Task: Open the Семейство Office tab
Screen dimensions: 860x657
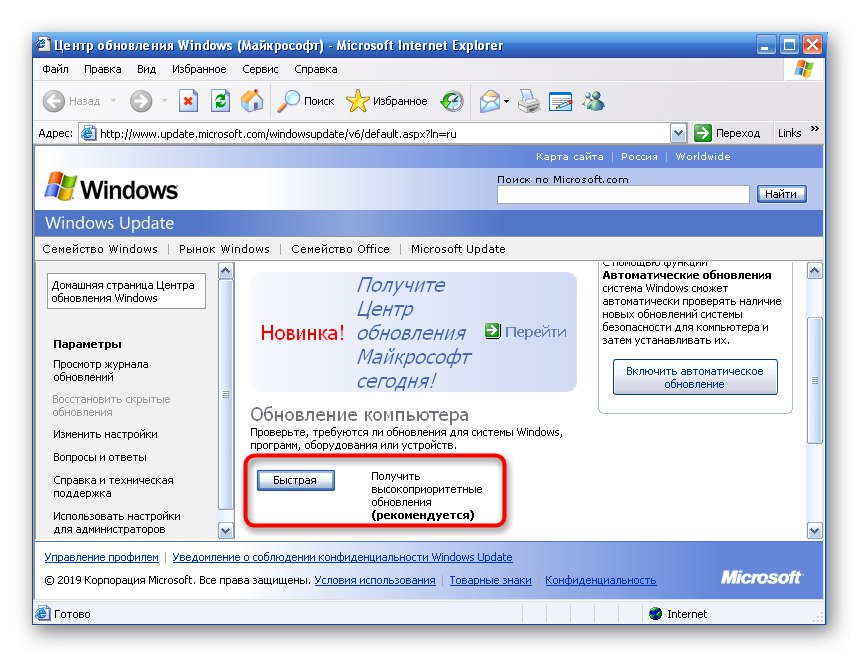Action: click(340, 249)
